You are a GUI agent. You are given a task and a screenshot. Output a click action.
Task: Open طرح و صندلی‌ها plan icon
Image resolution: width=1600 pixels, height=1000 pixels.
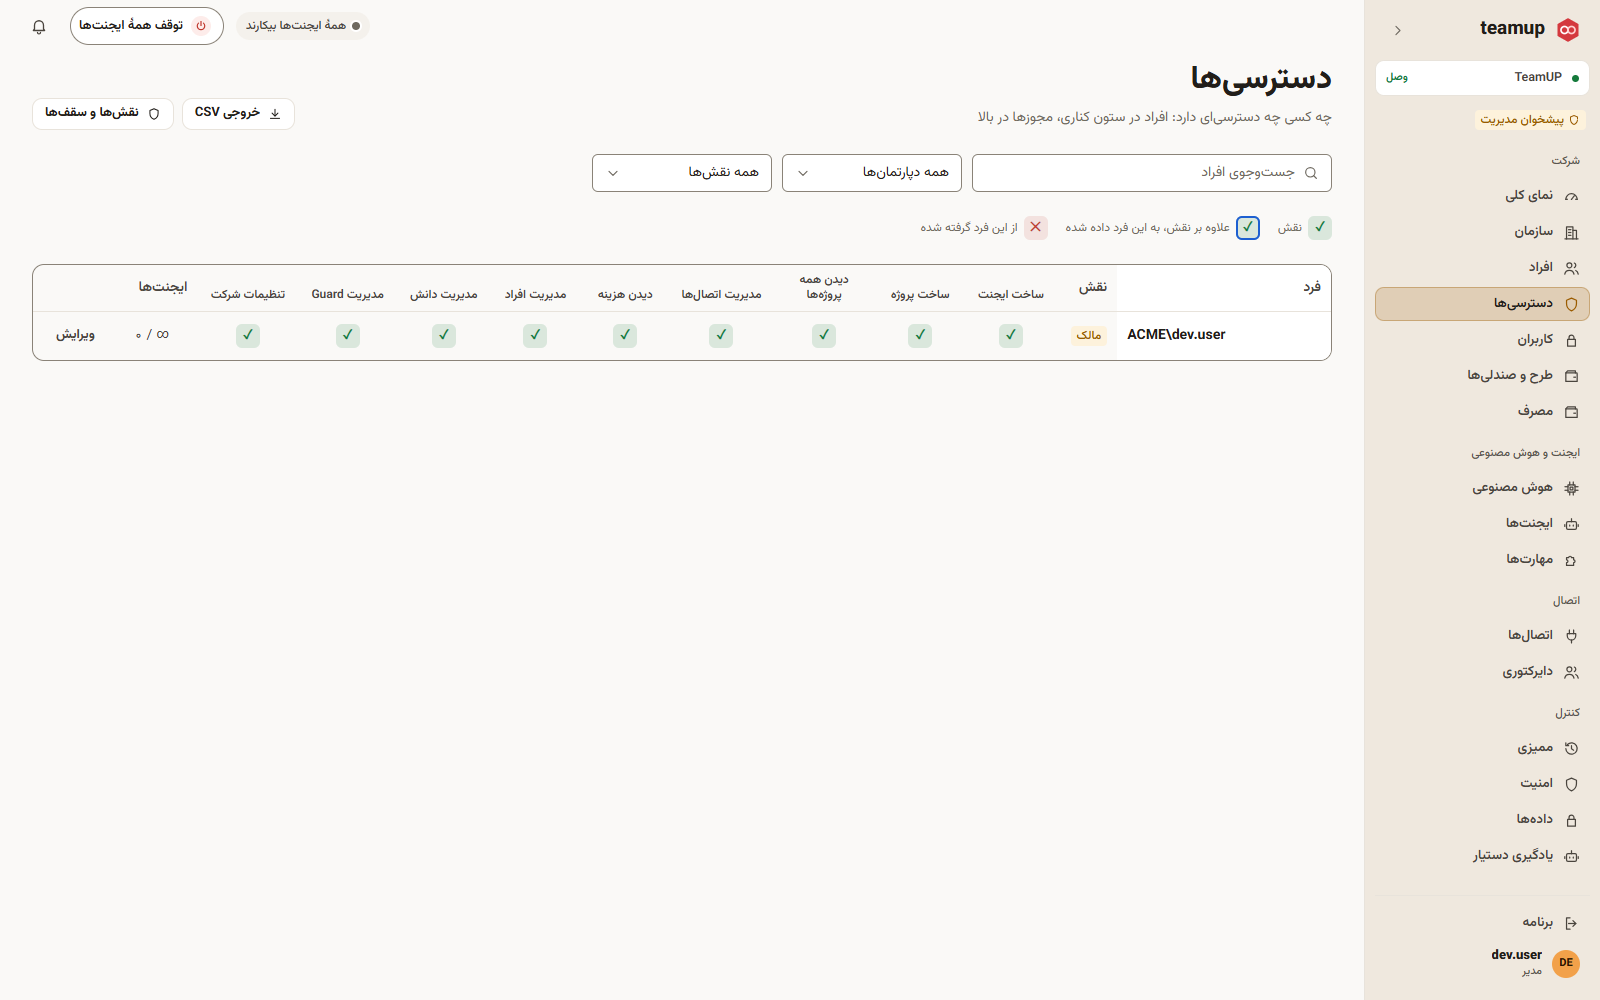pyautogui.click(x=1571, y=376)
